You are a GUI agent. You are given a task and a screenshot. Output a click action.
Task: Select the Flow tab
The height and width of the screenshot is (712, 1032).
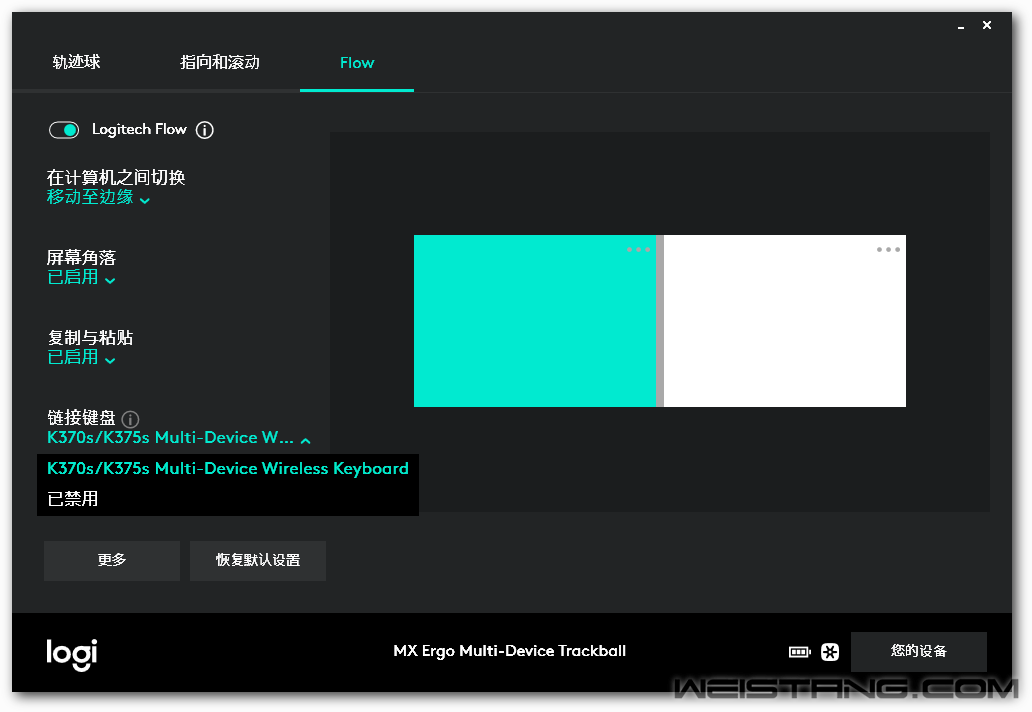point(357,63)
